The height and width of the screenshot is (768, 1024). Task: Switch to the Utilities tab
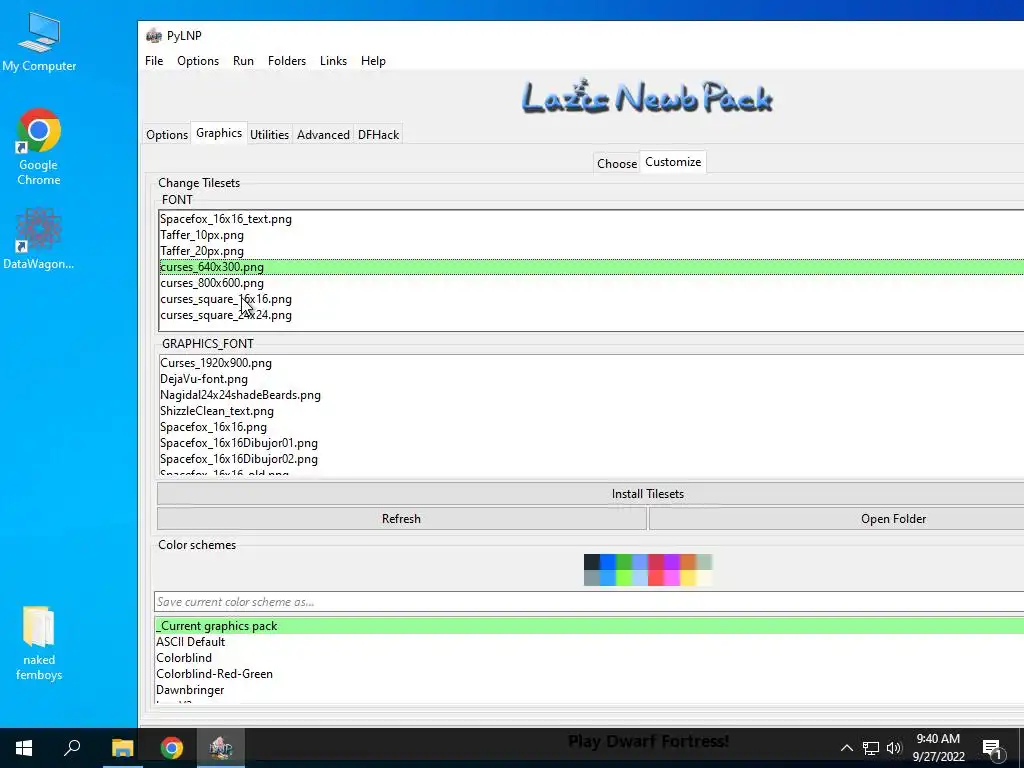tap(269, 135)
